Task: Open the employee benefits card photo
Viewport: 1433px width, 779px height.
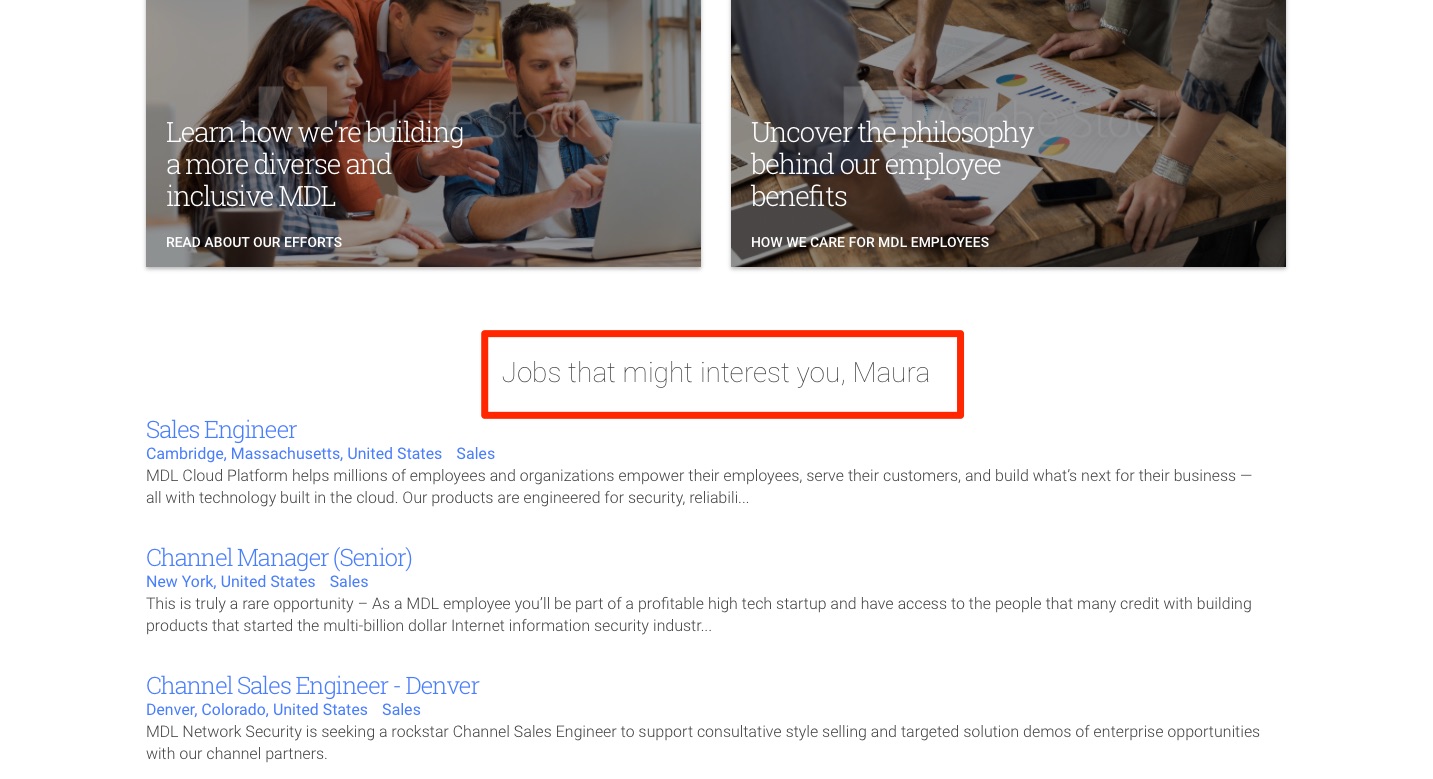Action: [x=1008, y=133]
